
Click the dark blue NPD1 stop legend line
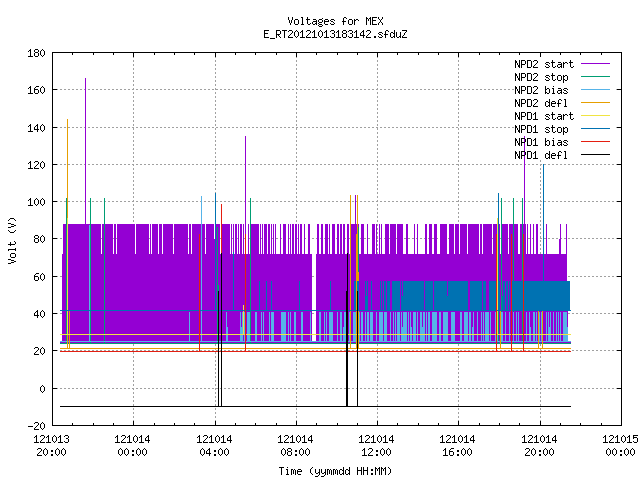(x=595, y=129)
